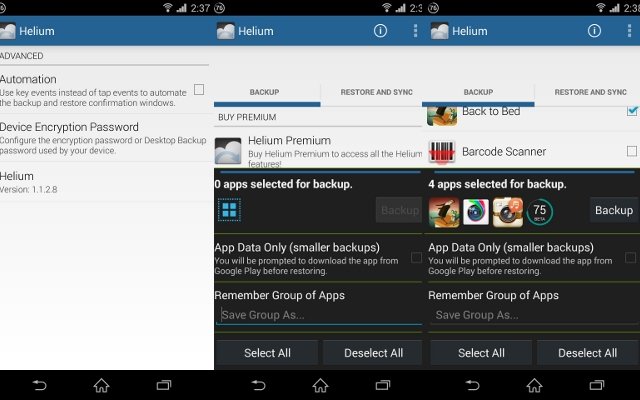The height and width of the screenshot is (400, 640).
Task: Open overflow menu in middle screen header
Action: coord(415,31)
